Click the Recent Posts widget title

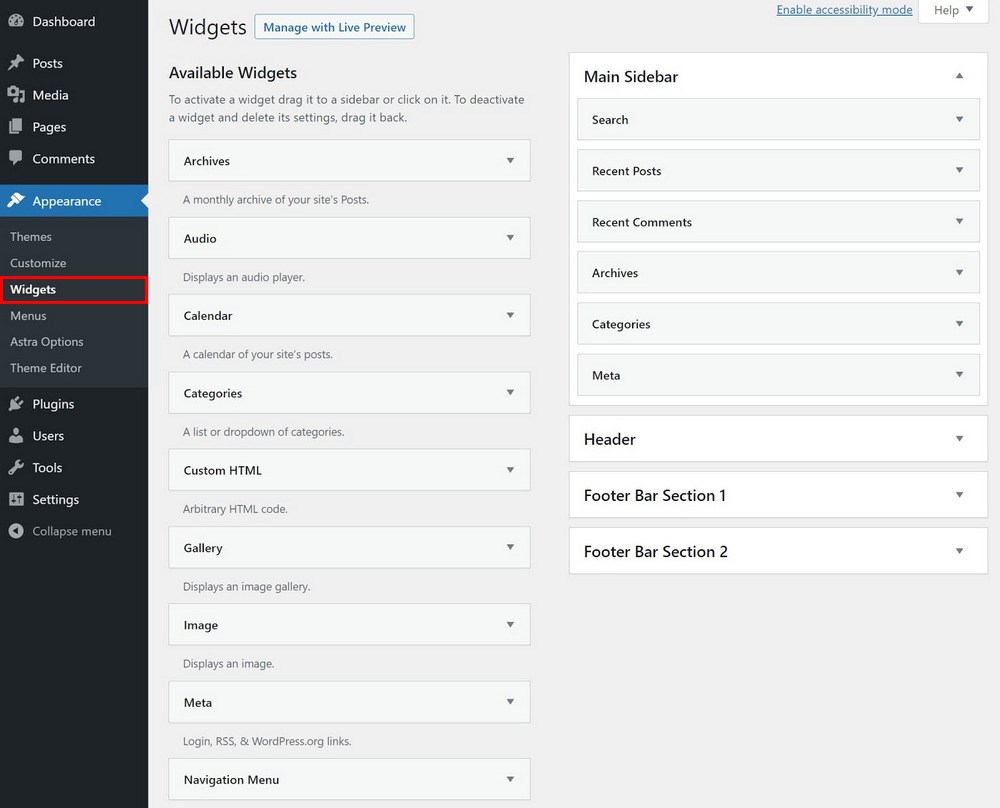(626, 171)
